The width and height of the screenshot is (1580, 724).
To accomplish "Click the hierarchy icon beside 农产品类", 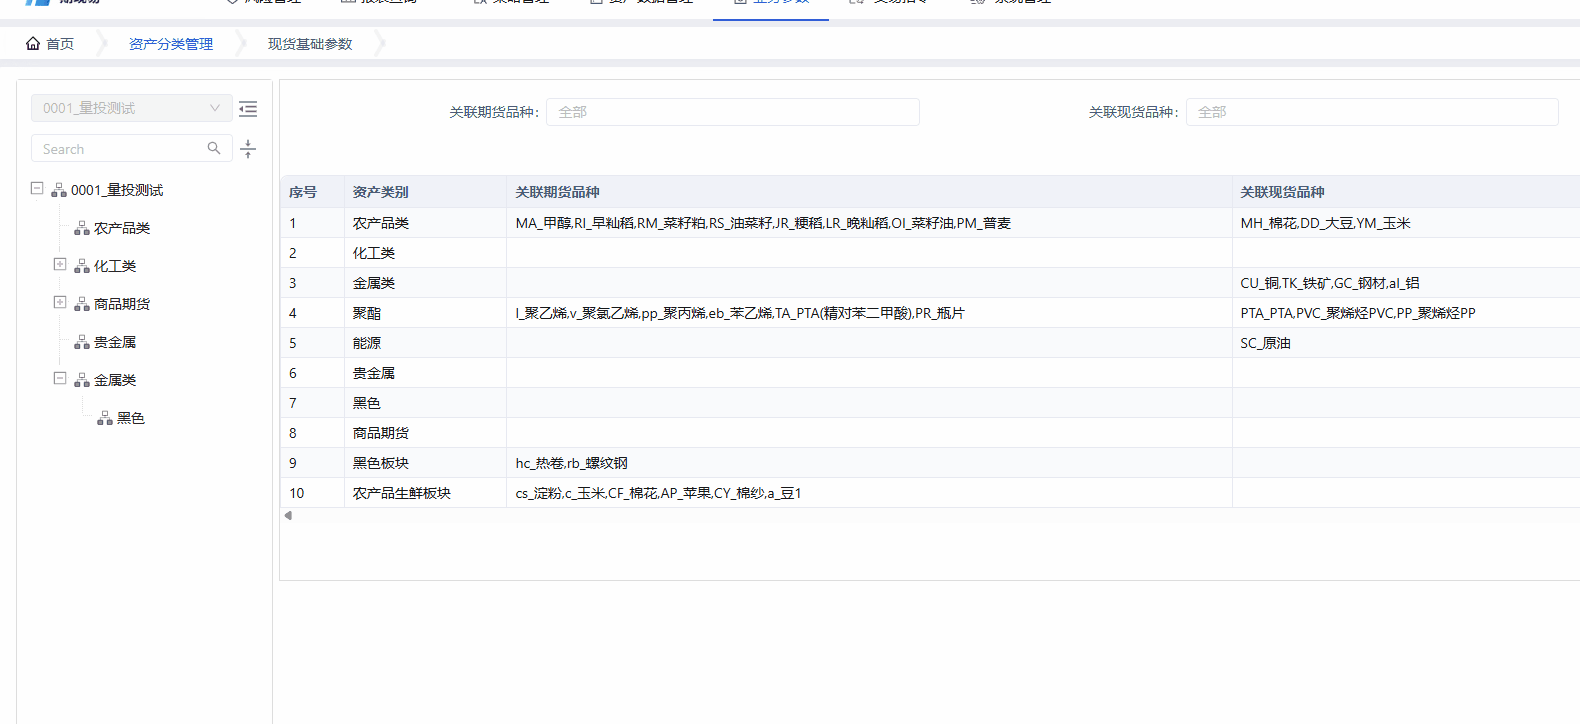I will tap(82, 229).
